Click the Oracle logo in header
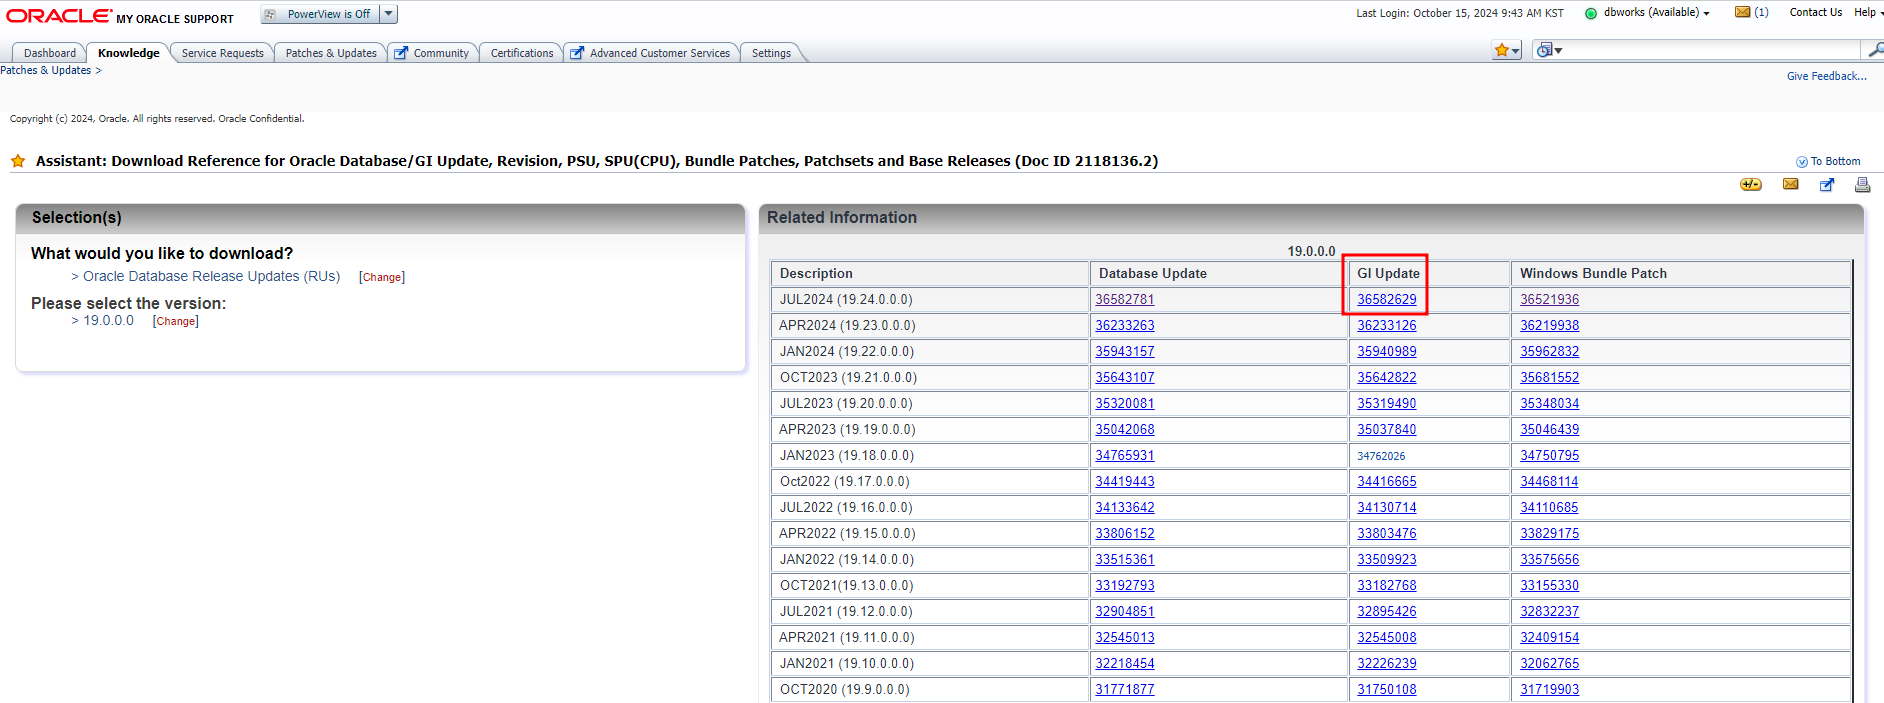The image size is (1884, 703). (x=59, y=16)
